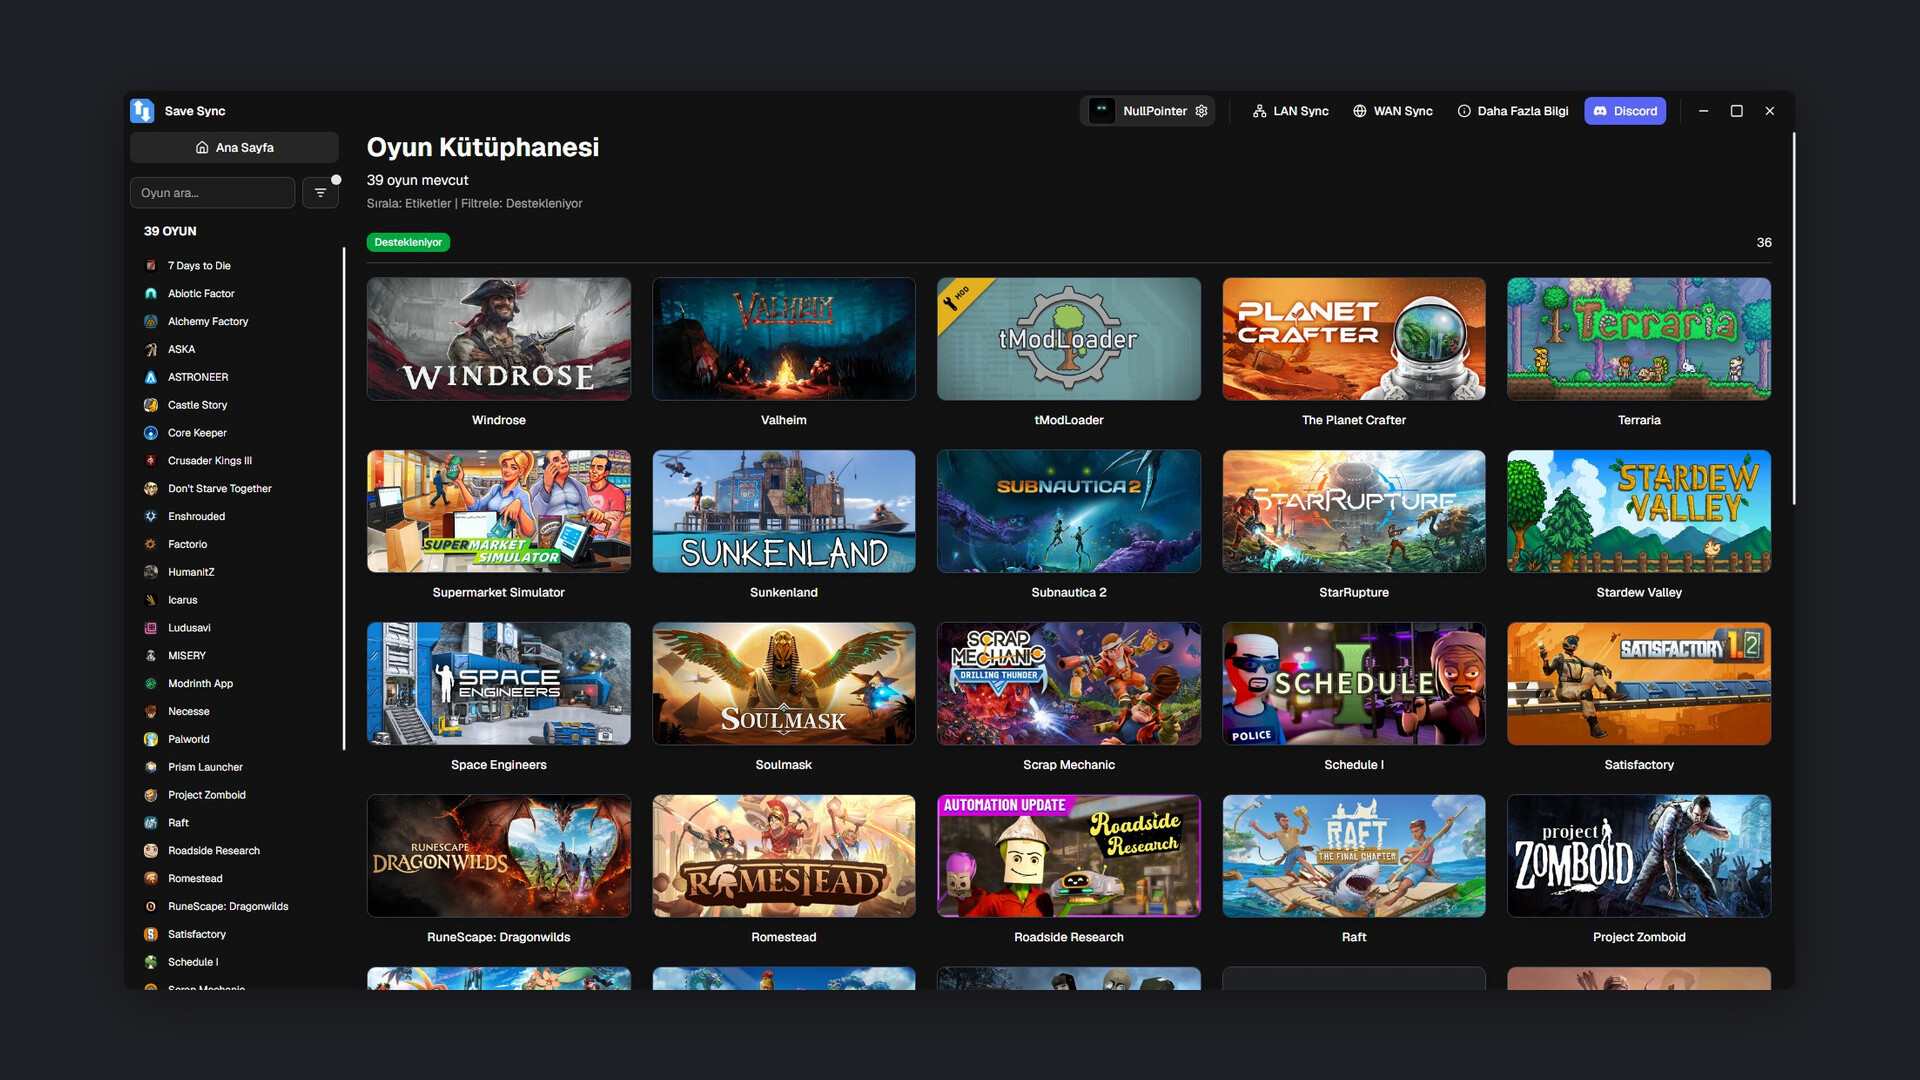Open NullPointer profile settings gear
1920x1080 pixels.
coord(1202,111)
